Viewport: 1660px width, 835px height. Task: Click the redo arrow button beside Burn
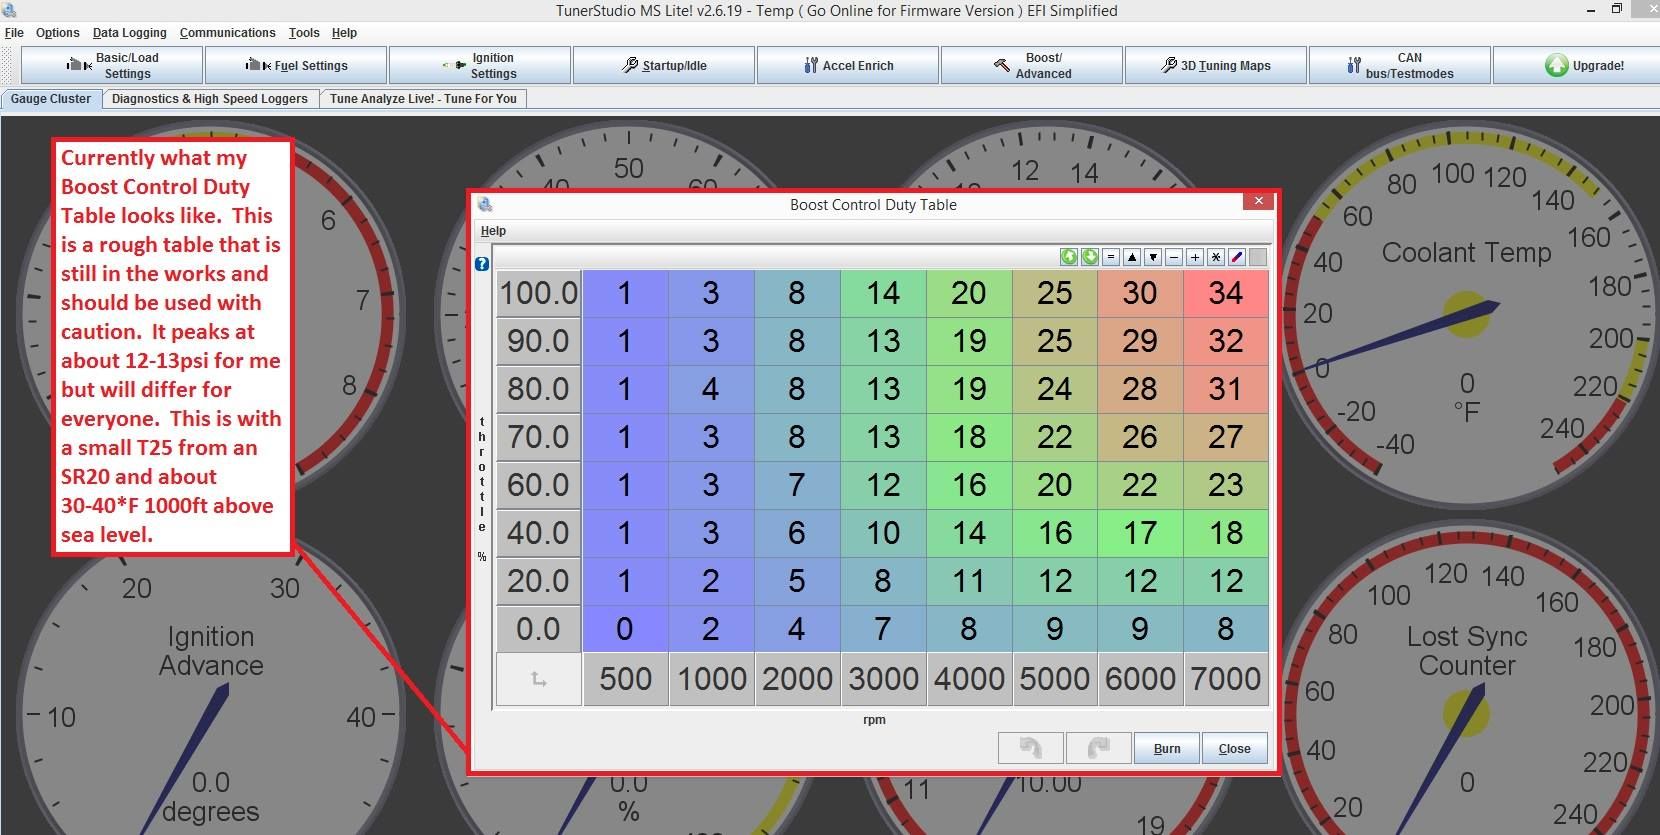[x=1098, y=748]
